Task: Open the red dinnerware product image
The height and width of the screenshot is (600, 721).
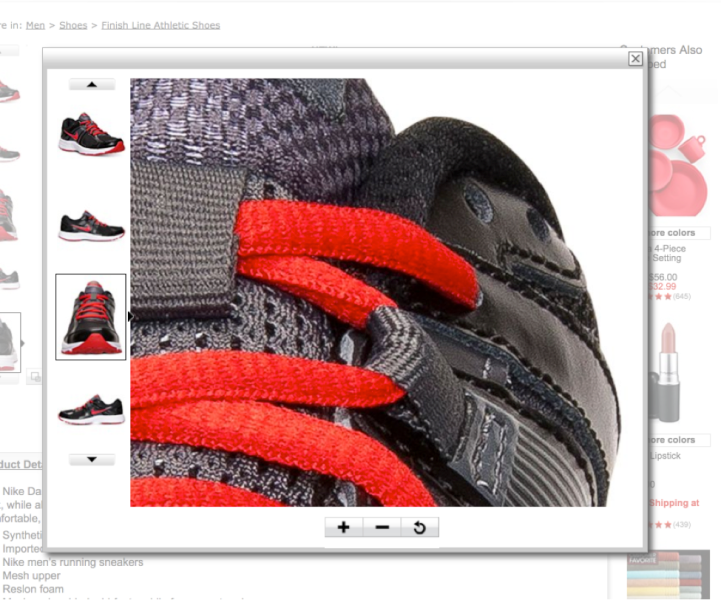Action: tap(677, 166)
